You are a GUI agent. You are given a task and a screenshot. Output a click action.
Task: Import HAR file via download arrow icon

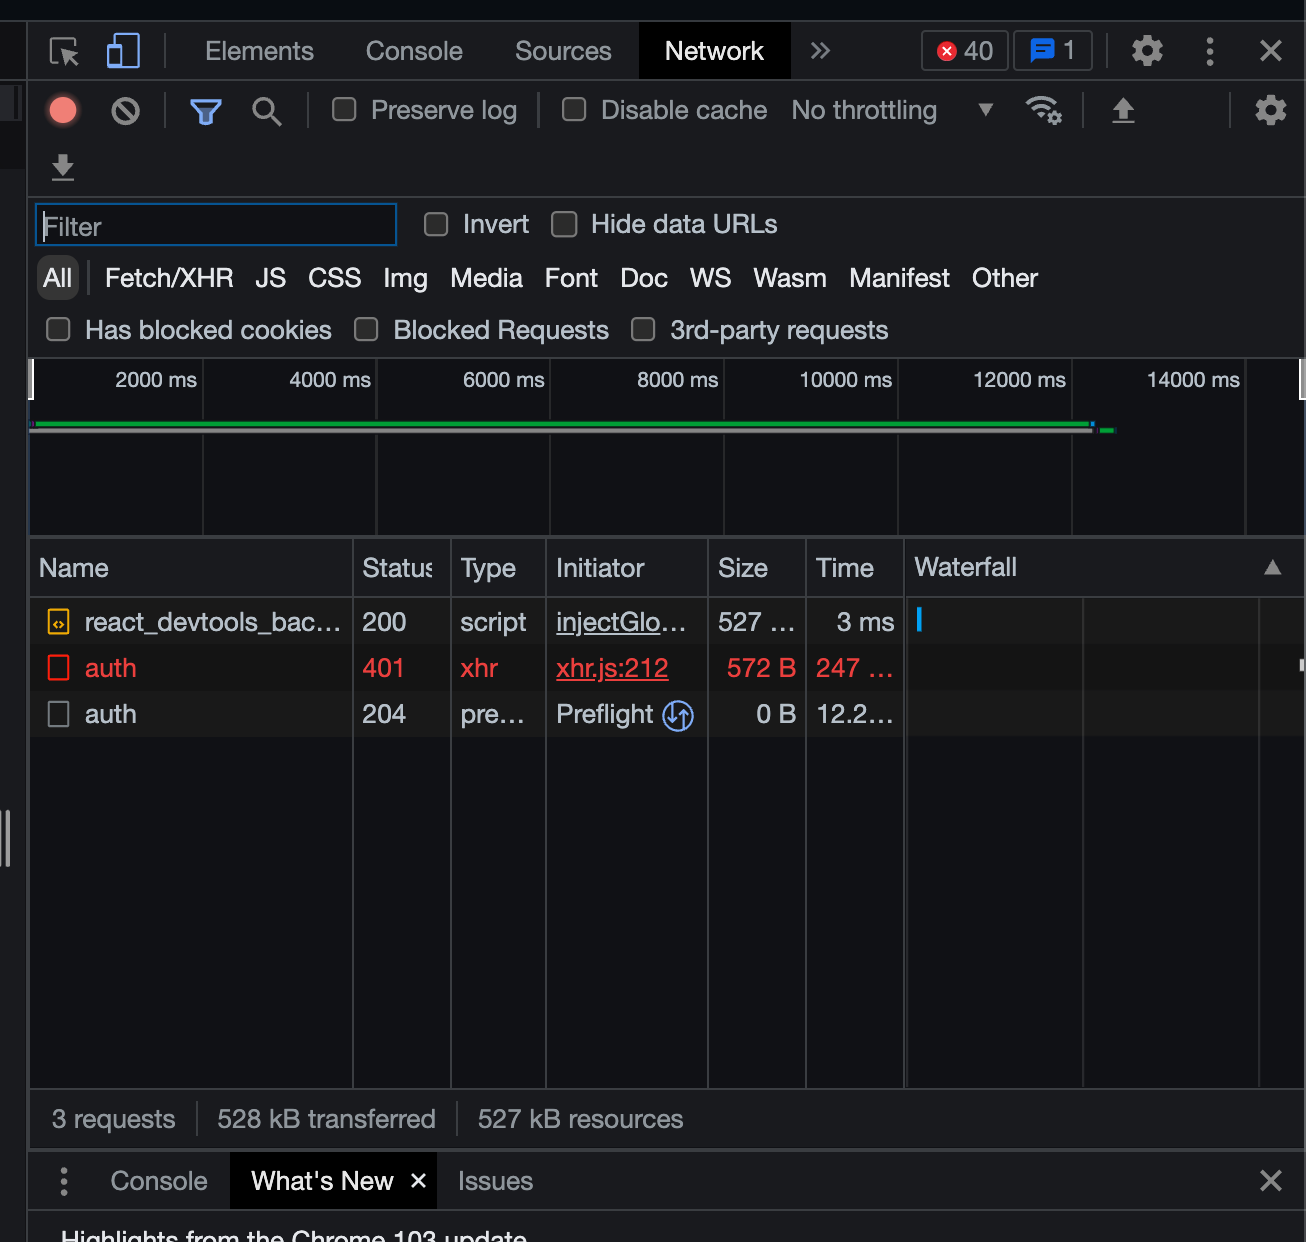click(62, 167)
